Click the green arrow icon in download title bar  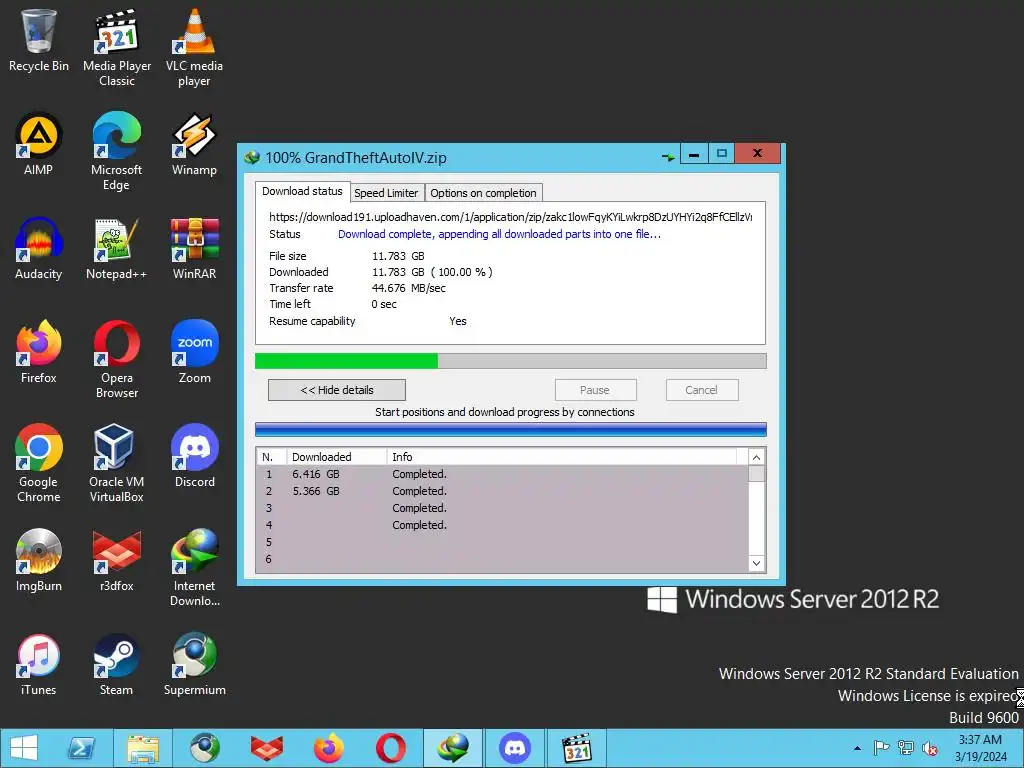(x=667, y=157)
